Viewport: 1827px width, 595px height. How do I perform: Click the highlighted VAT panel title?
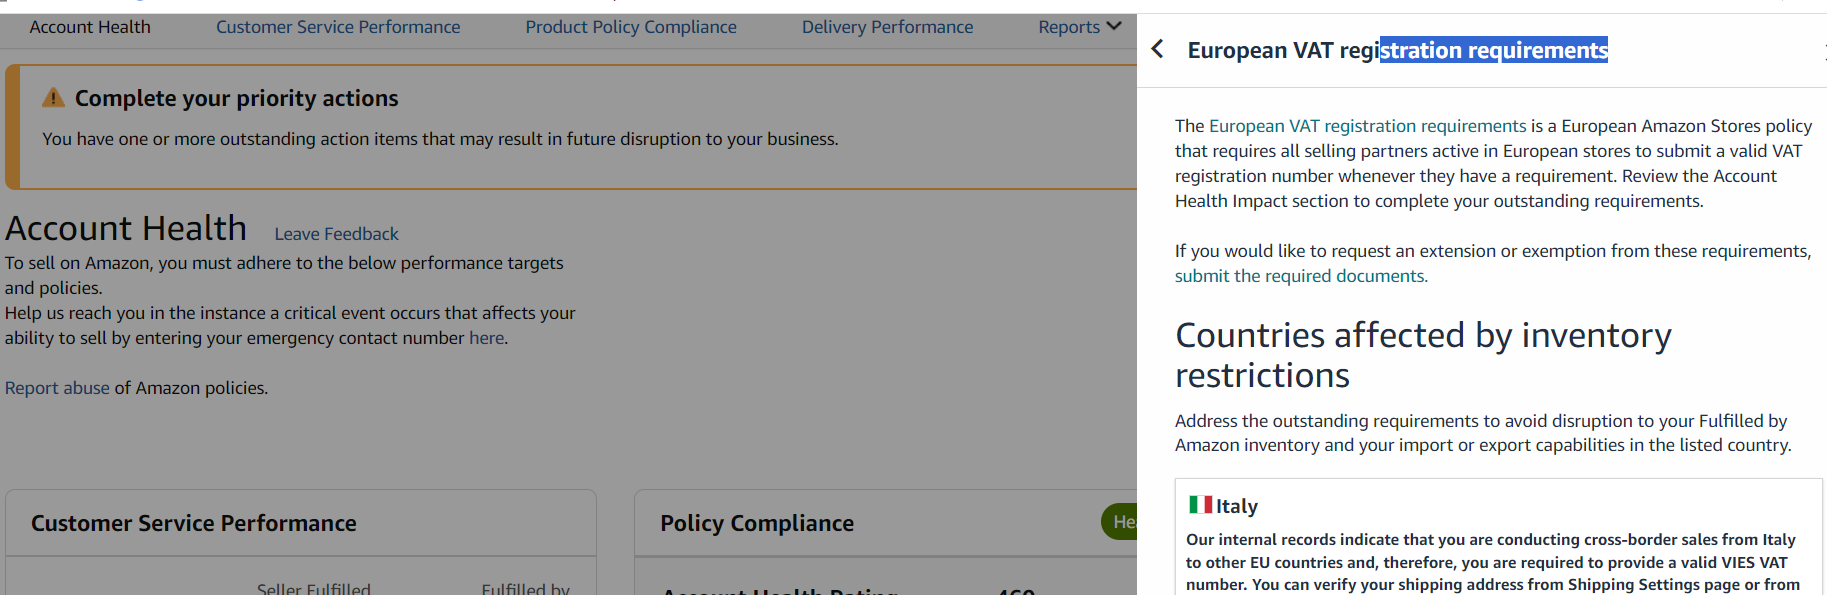[x=1397, y=50]
